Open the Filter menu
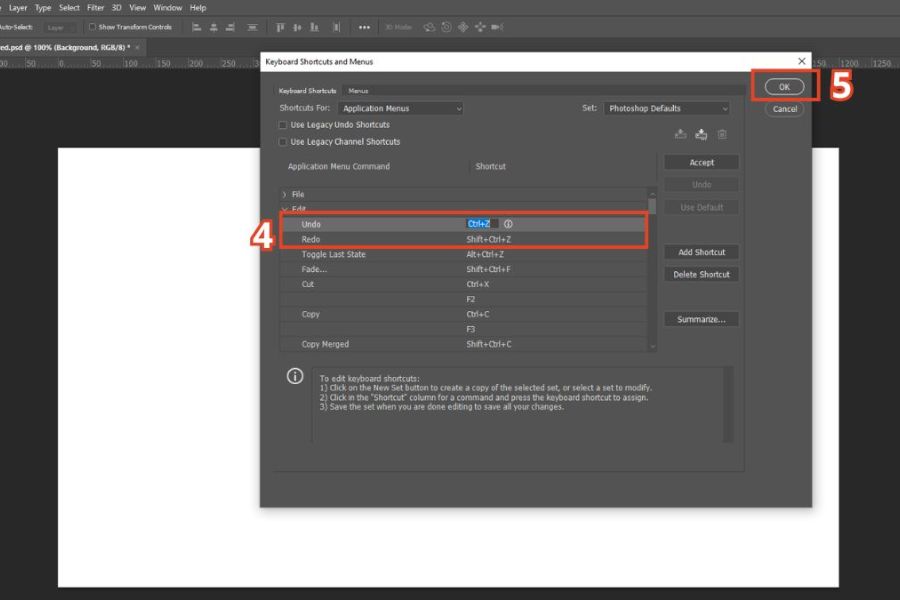 (95, 7)
